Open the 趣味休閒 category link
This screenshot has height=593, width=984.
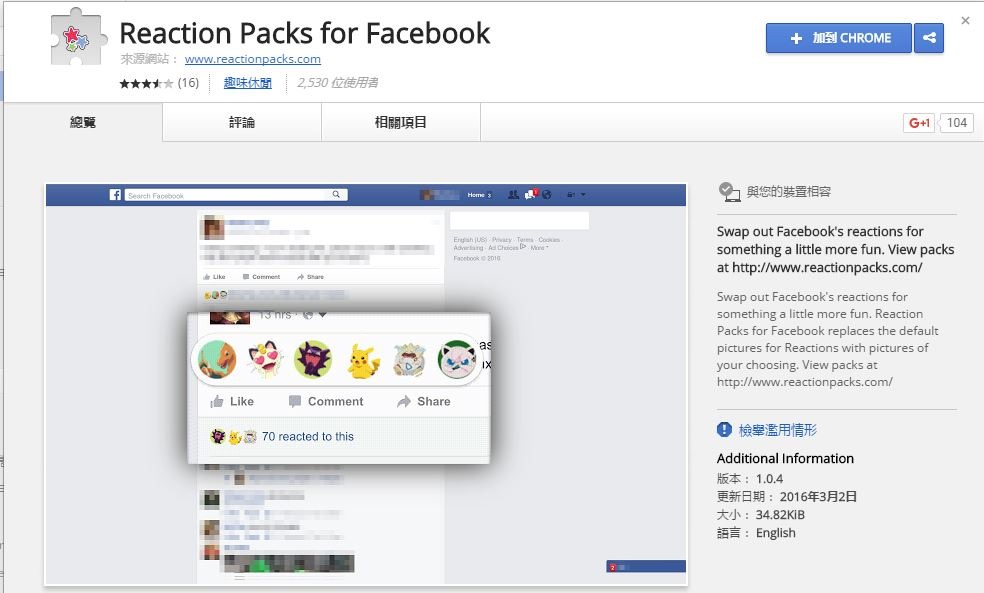pyautogui.click(x=248, y=83)
